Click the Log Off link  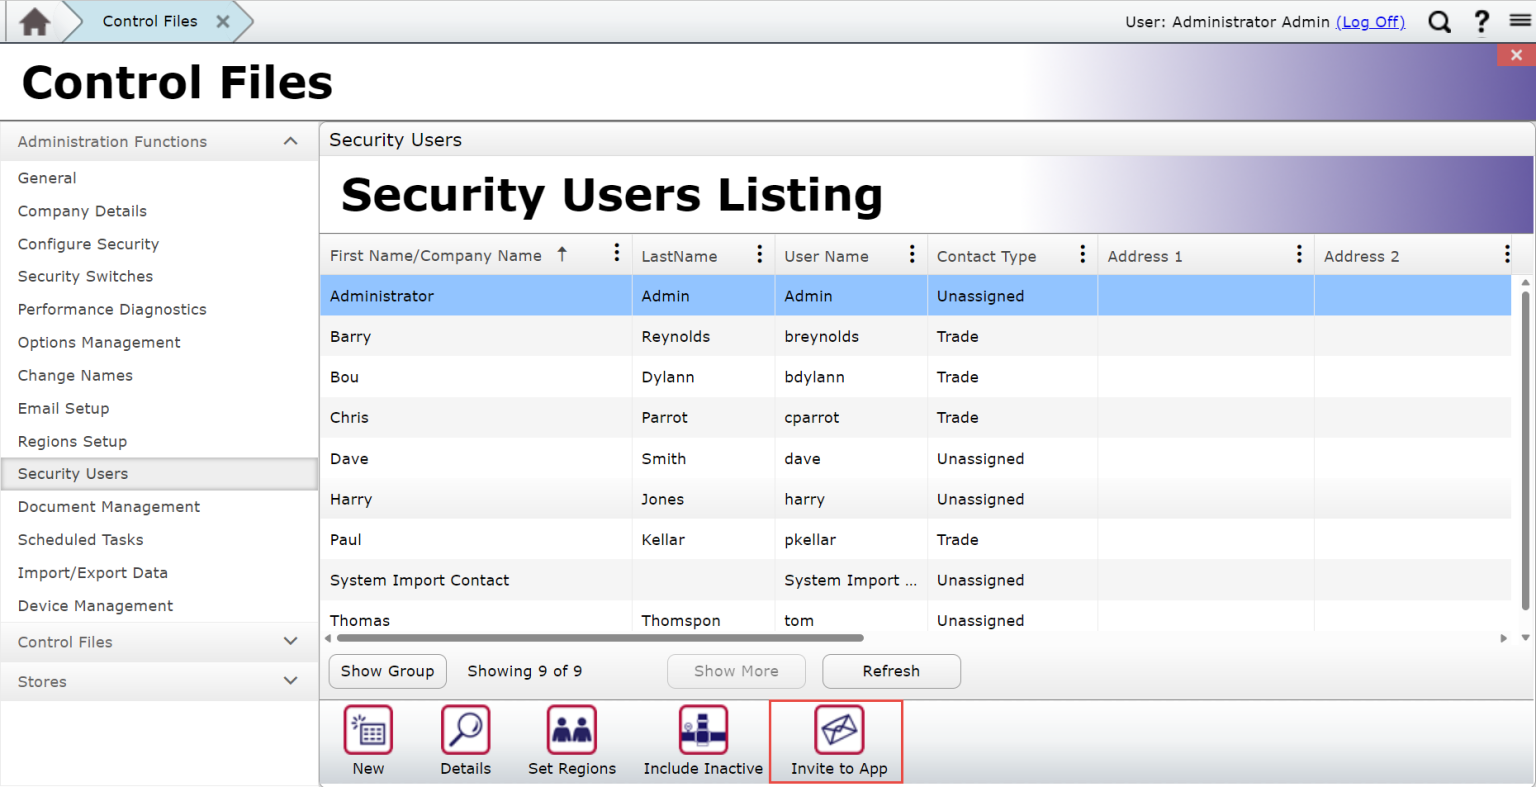click(1370, 21)
